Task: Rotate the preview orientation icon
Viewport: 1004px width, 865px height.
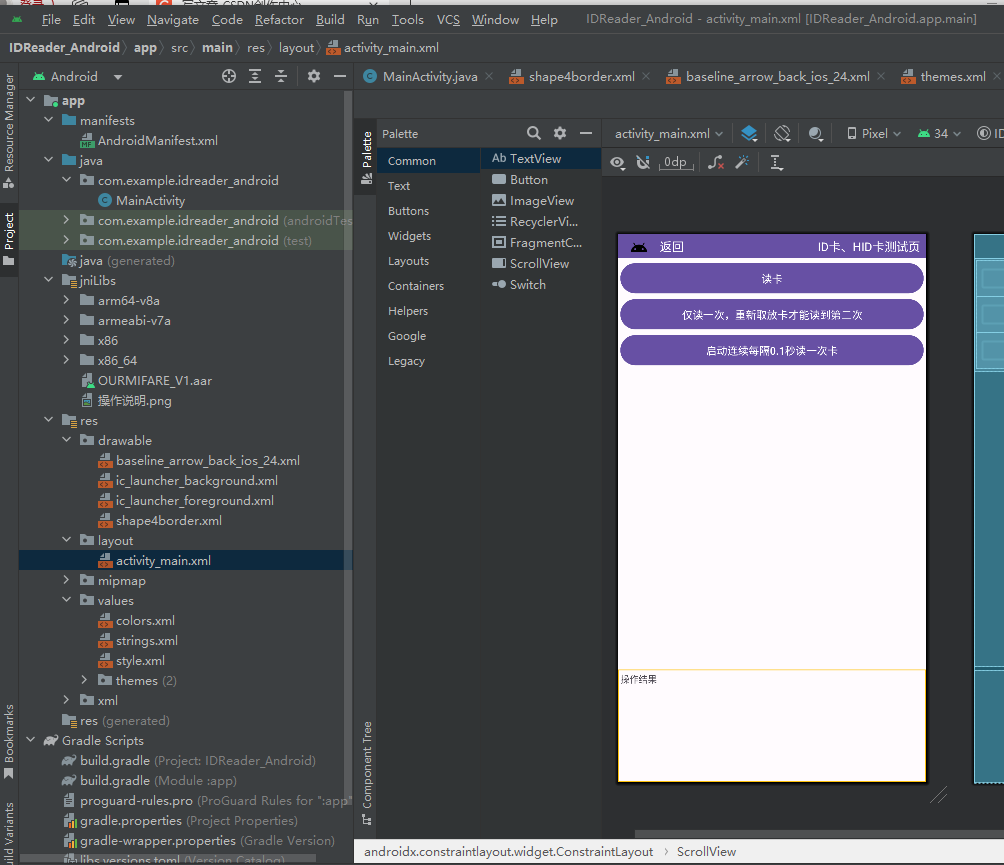Action: pos(782,133)
